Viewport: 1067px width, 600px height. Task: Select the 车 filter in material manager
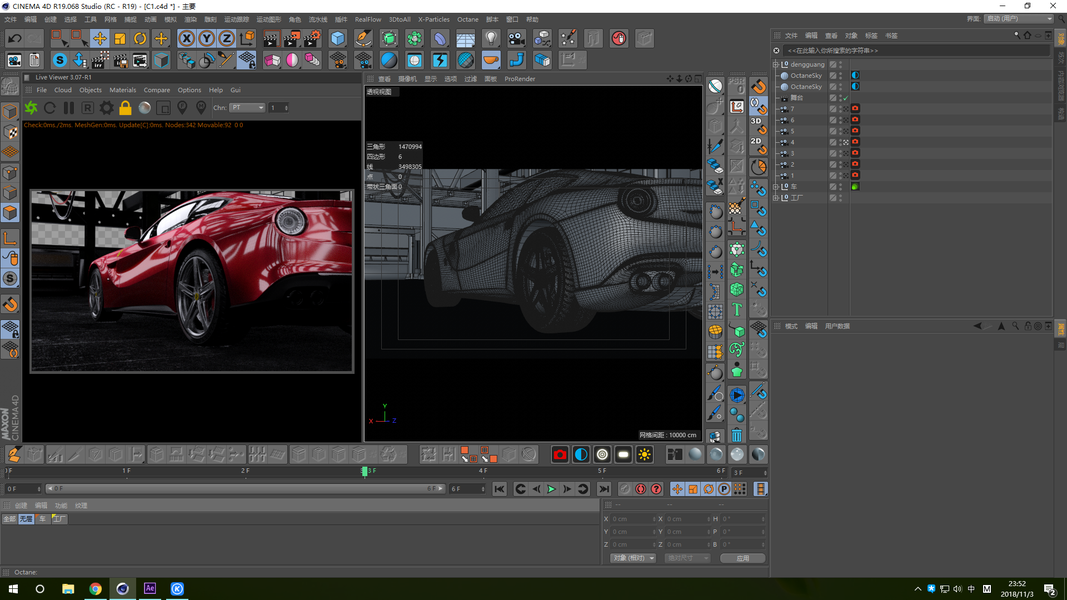tap(42, 519)
